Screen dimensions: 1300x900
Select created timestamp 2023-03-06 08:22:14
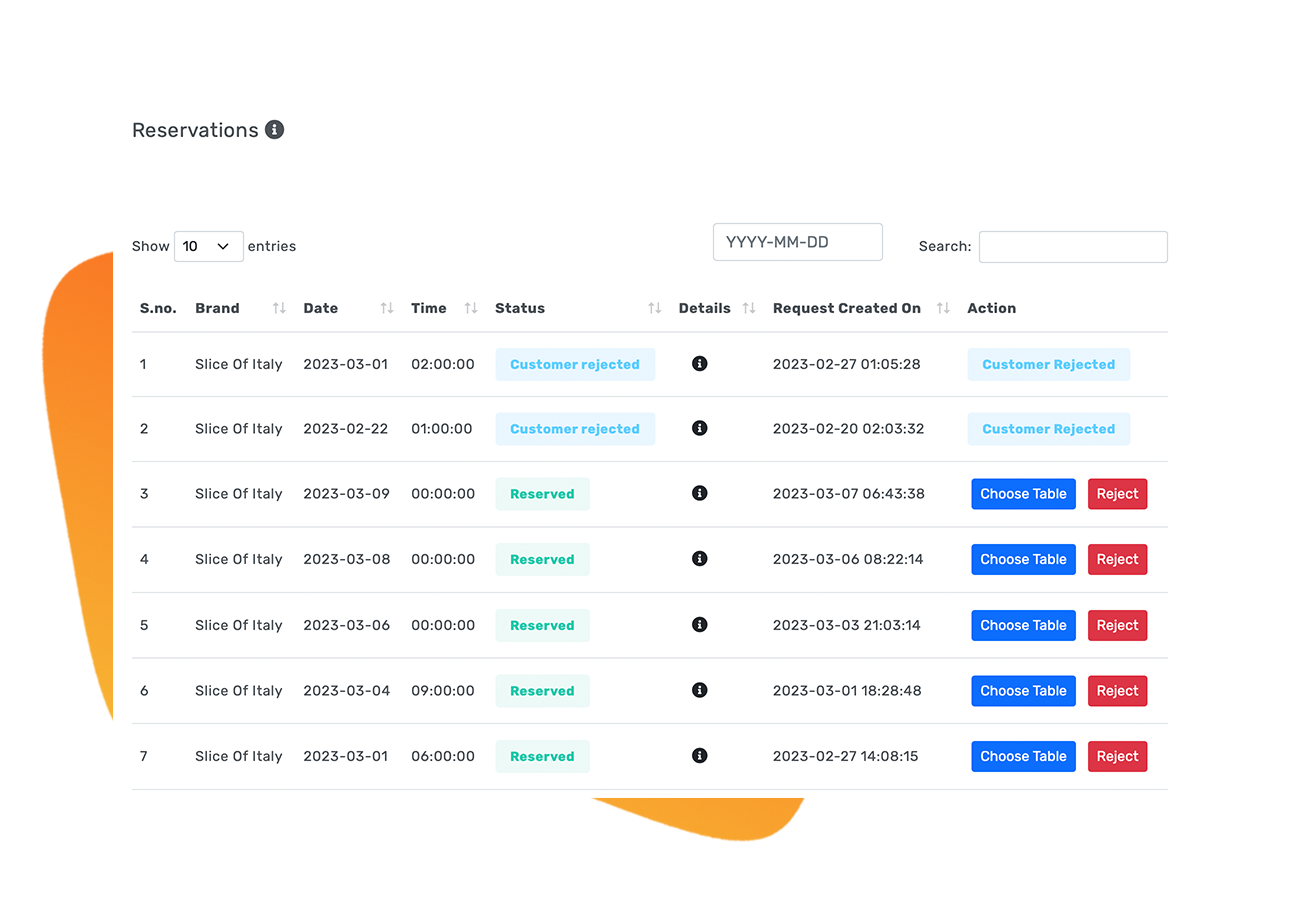pos(848,559)
